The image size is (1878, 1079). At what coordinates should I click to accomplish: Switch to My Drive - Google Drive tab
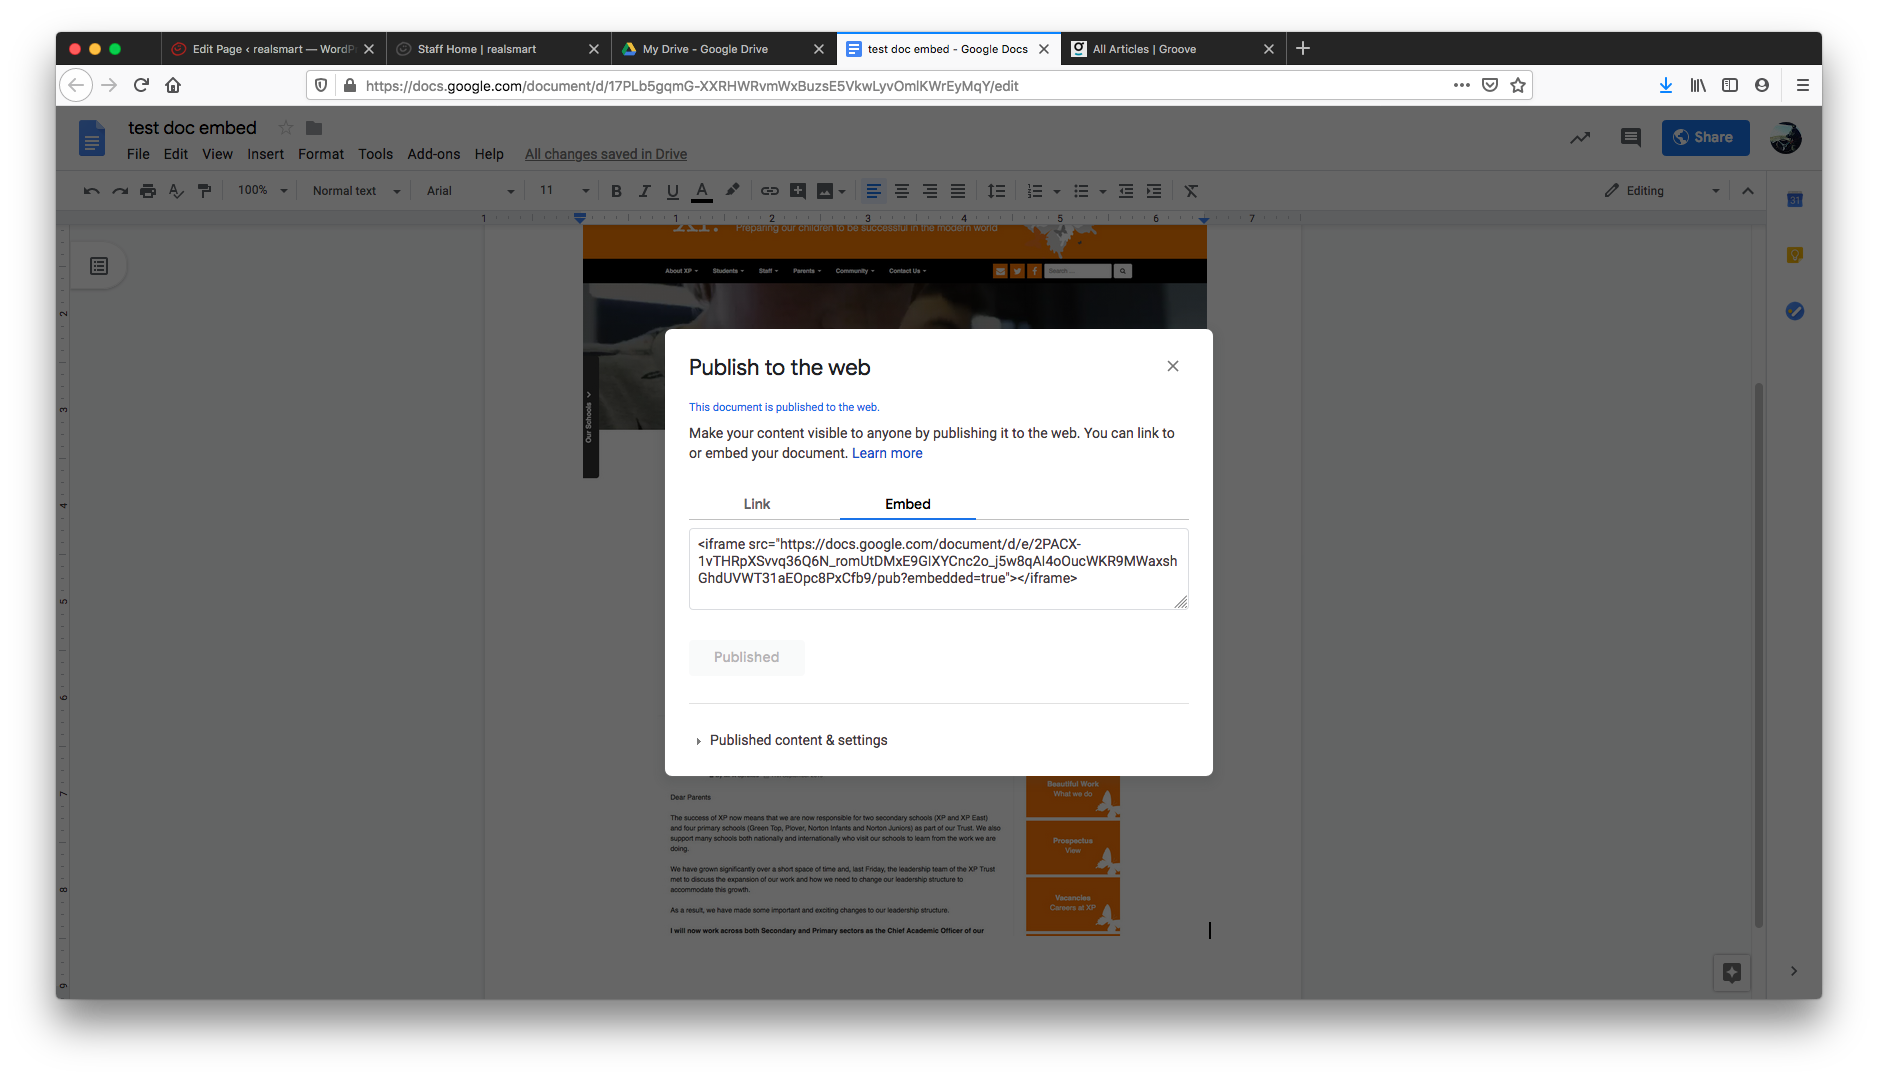click(x=723, y=49)
